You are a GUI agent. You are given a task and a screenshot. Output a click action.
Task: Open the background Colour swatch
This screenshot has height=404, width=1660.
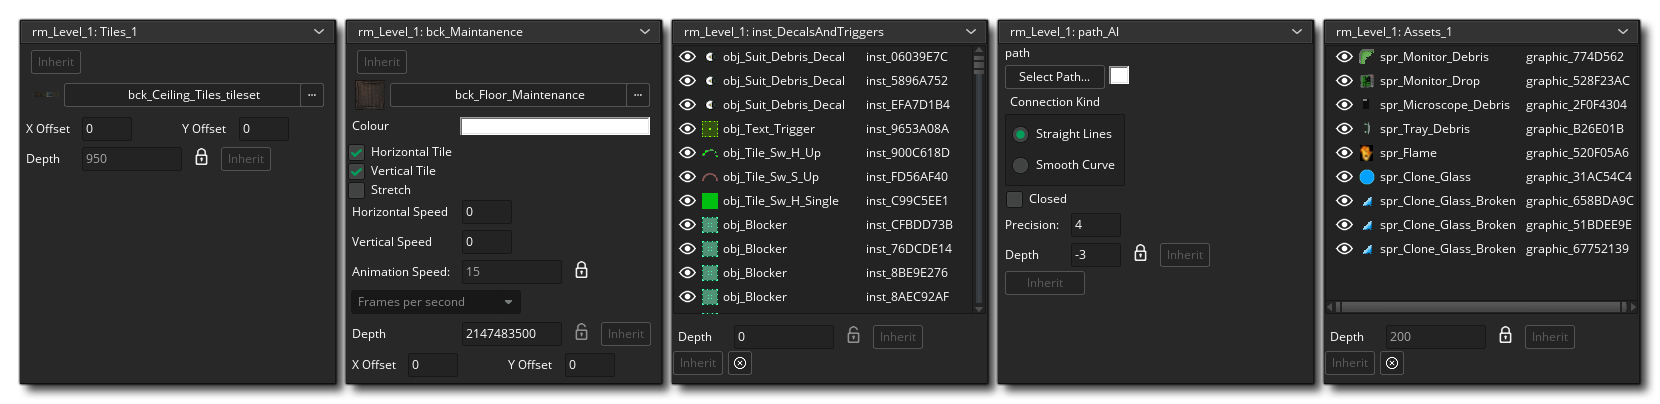click(x=554, y=126)
